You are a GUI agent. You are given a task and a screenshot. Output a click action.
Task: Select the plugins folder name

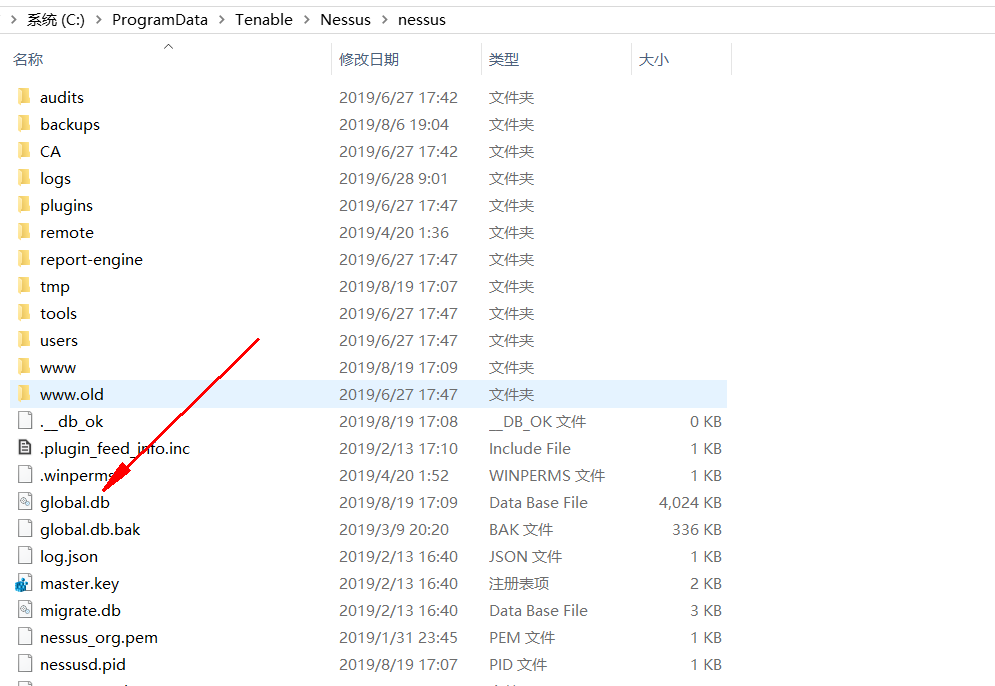click(x=66, y=206)
